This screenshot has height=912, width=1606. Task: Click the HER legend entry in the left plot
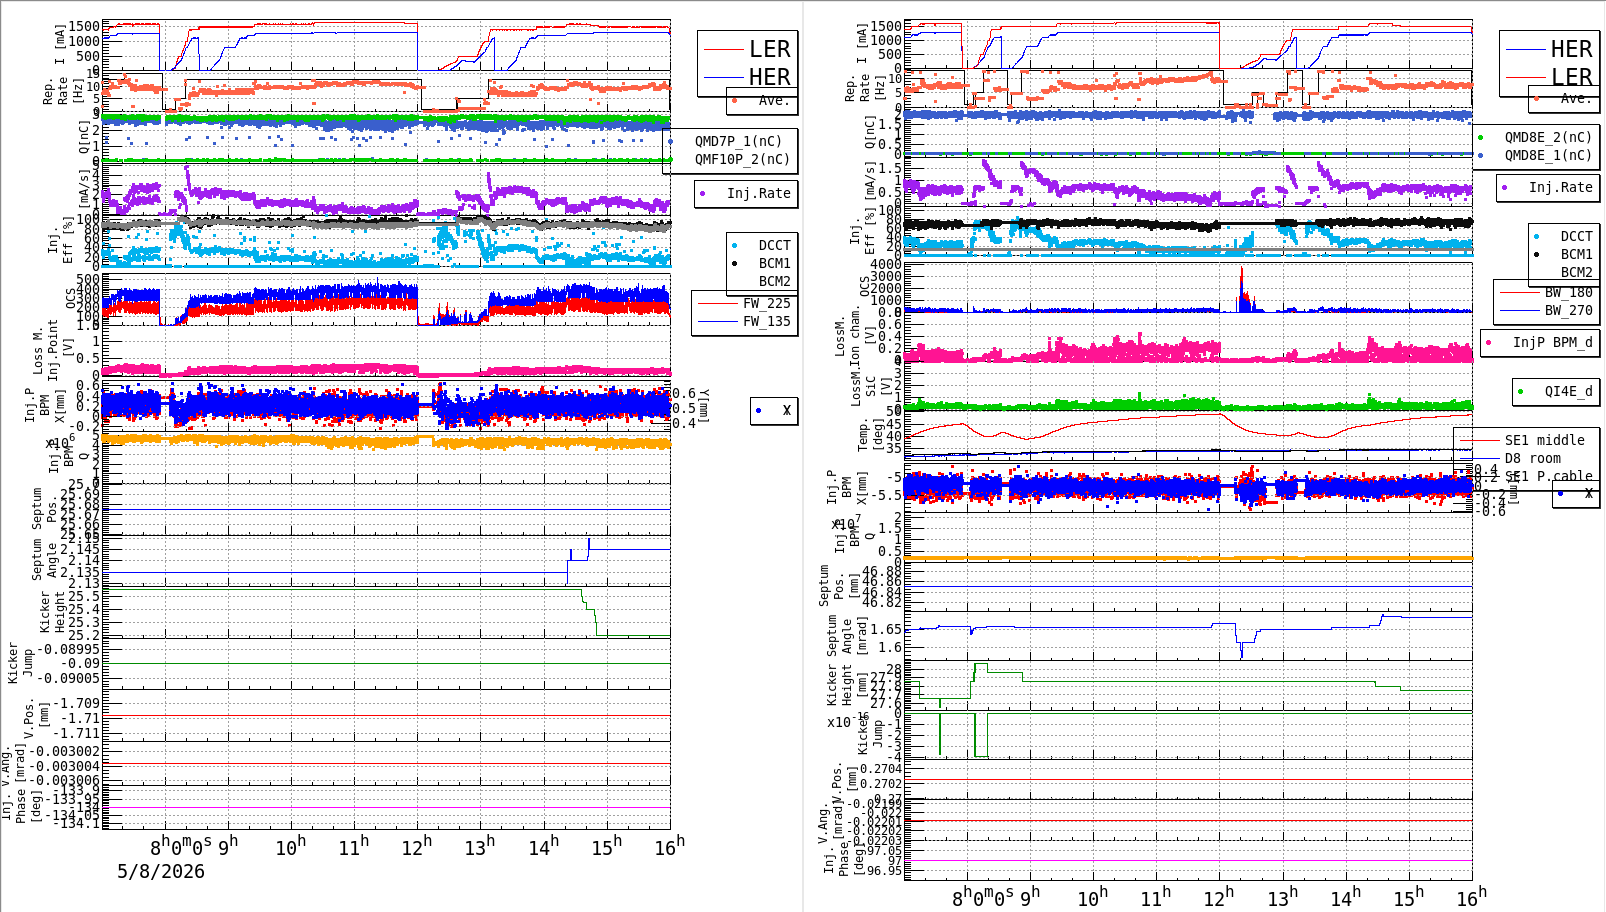point(770,77)
